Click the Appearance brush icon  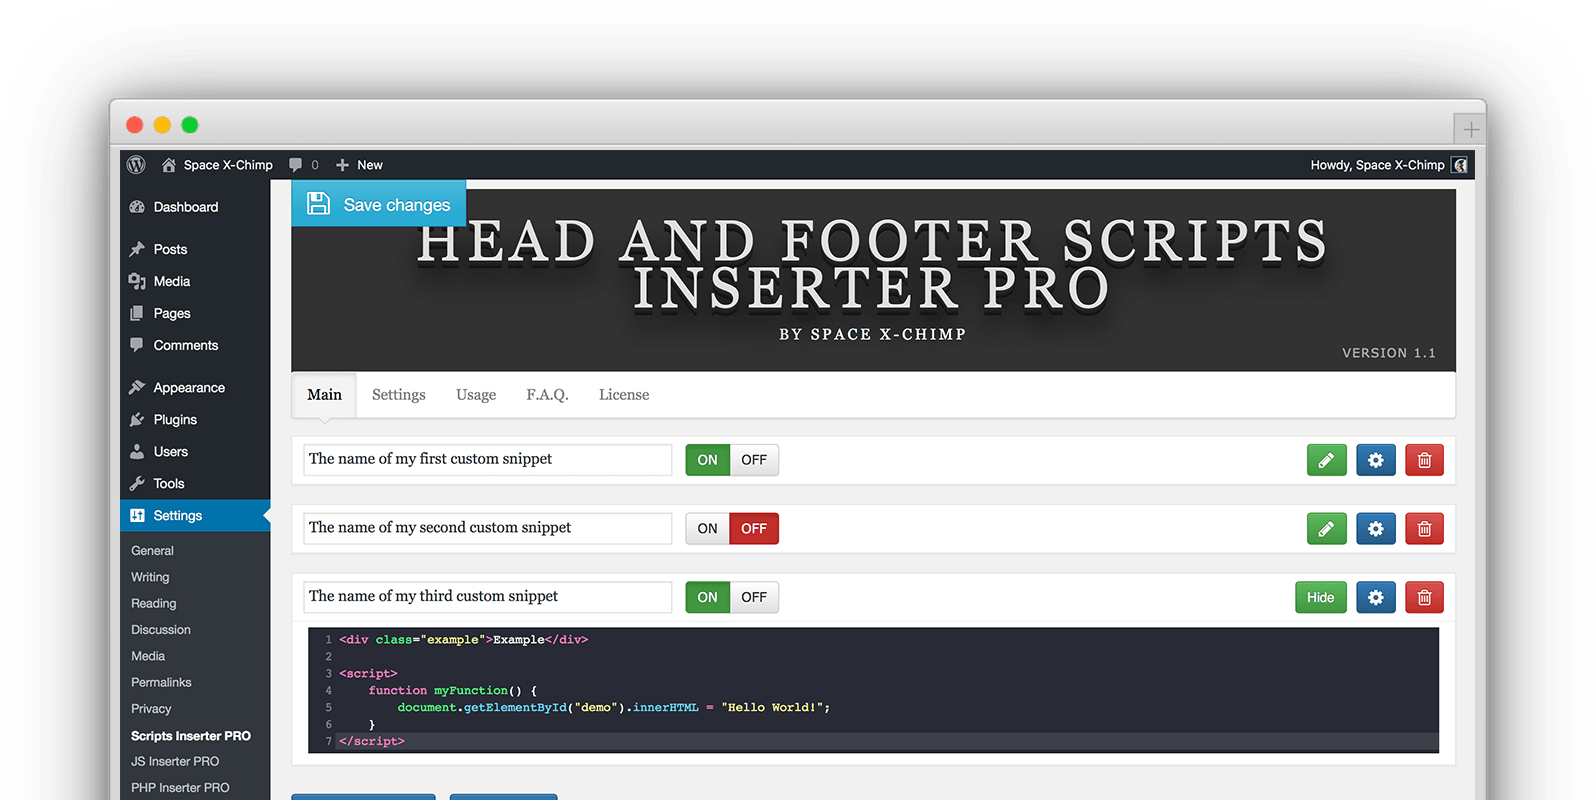(137, 387)
